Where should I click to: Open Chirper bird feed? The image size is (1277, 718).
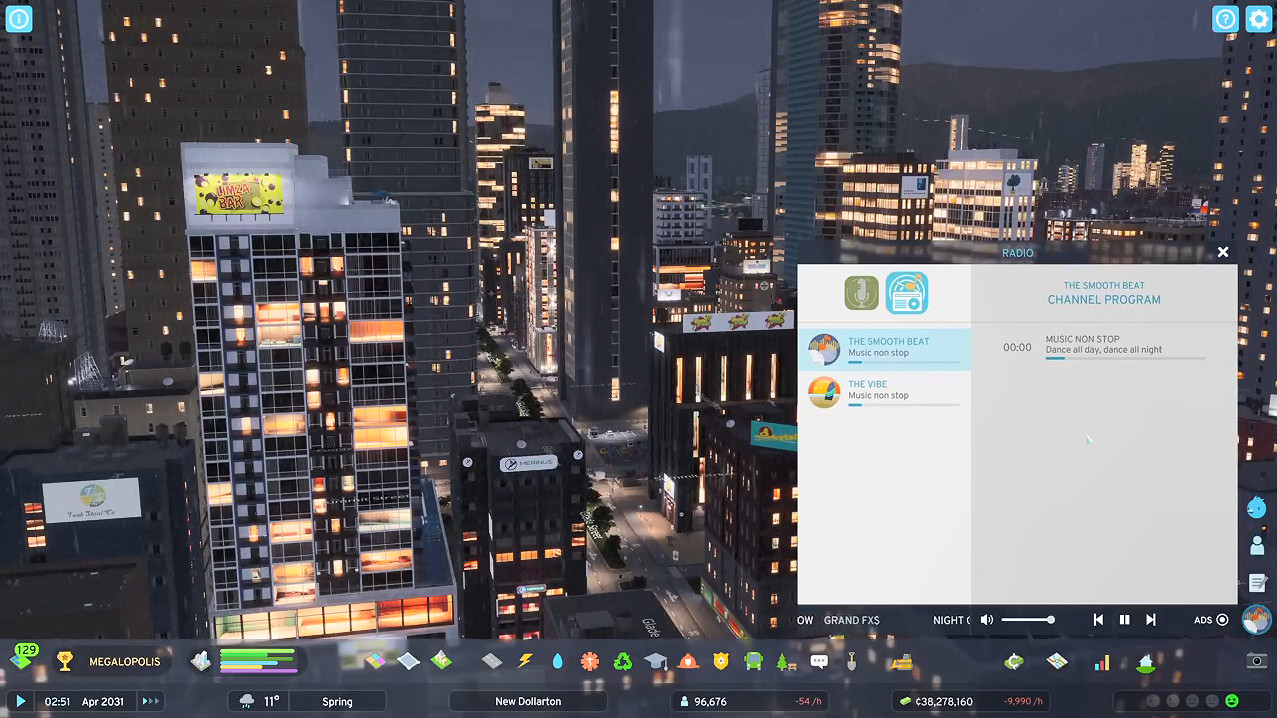click(x=1257, y=507)
